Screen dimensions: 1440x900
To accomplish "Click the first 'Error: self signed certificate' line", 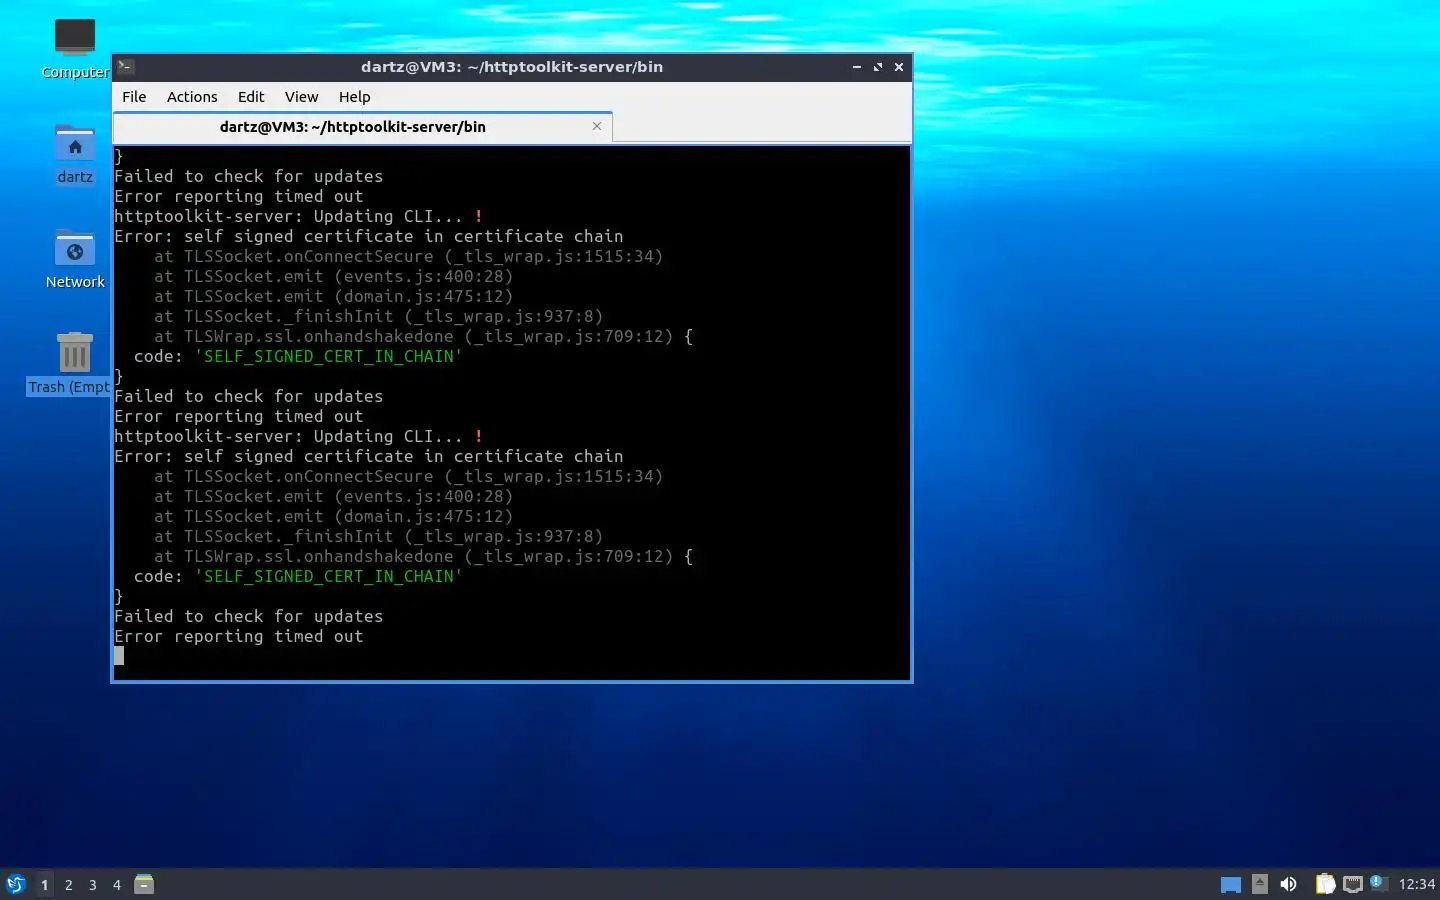I will (369, 236).
